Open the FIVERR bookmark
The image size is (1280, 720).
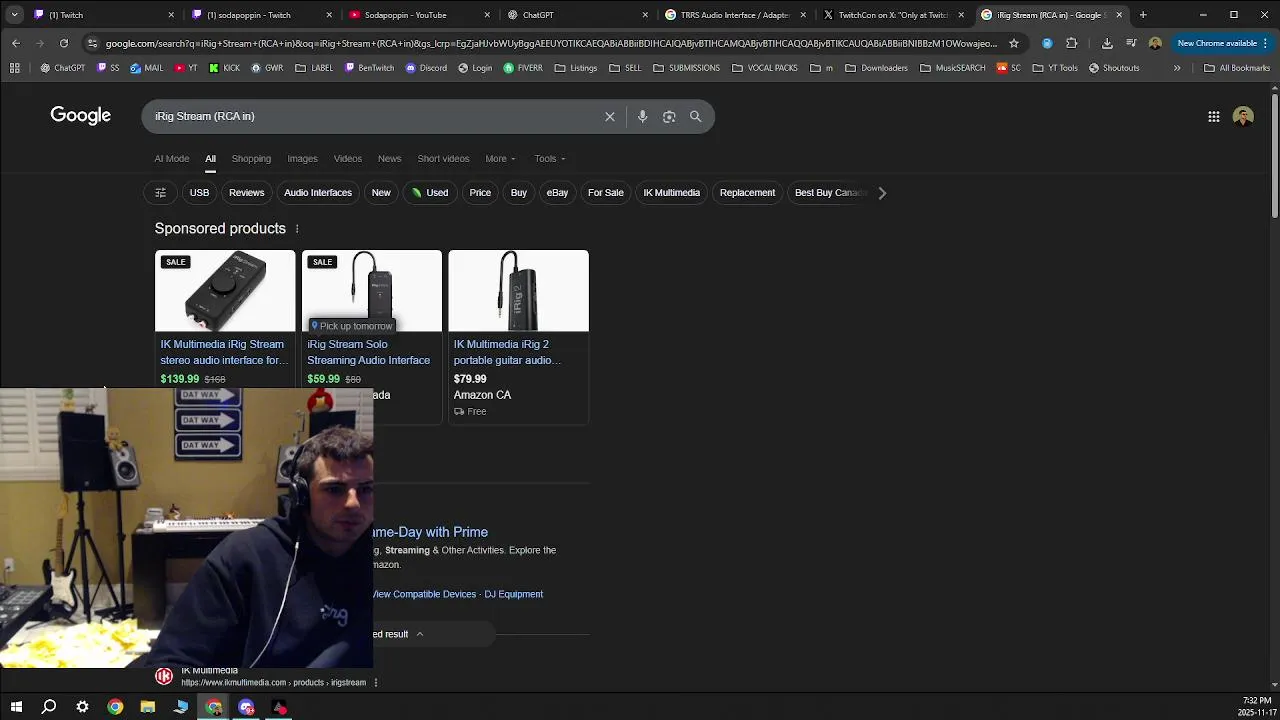coord(523,68)
